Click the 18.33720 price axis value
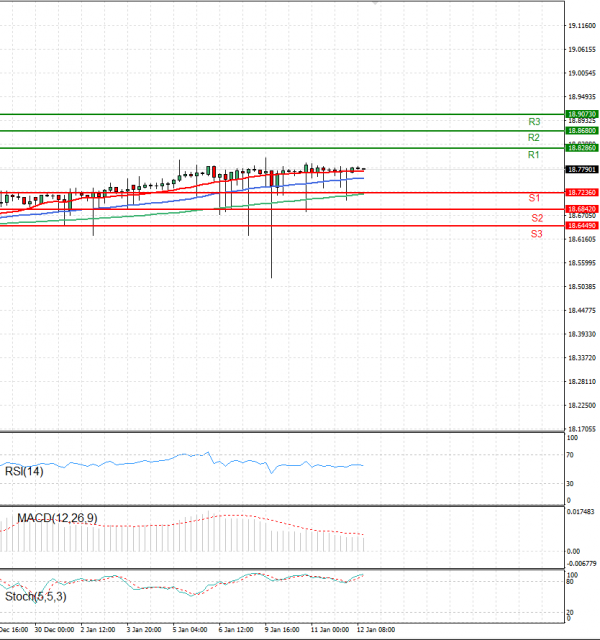Viewport: 600px width, 640px height. coord(582,358)
